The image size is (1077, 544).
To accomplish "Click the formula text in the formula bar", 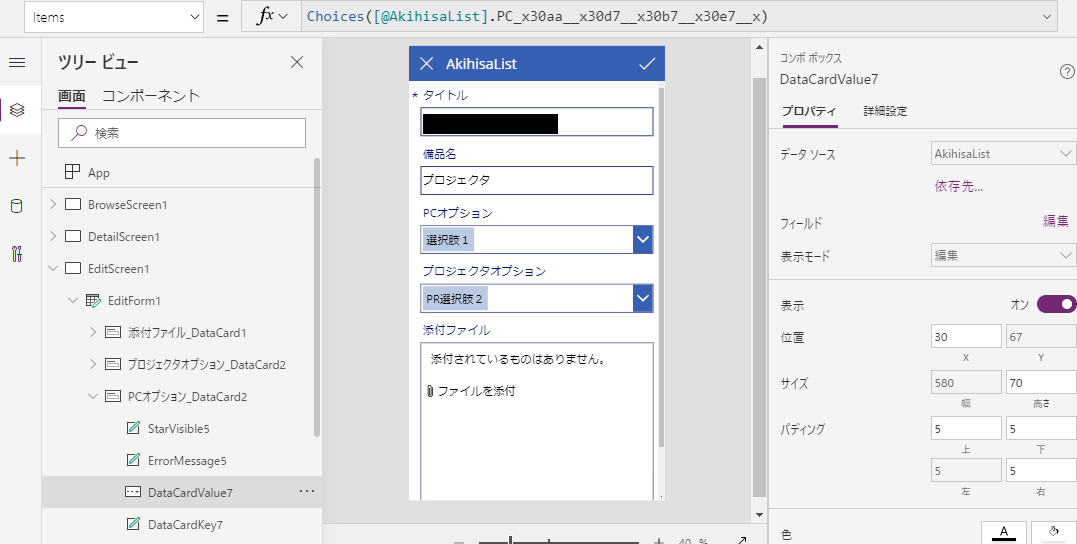I will pyautogui.click(x=537, y=16).
